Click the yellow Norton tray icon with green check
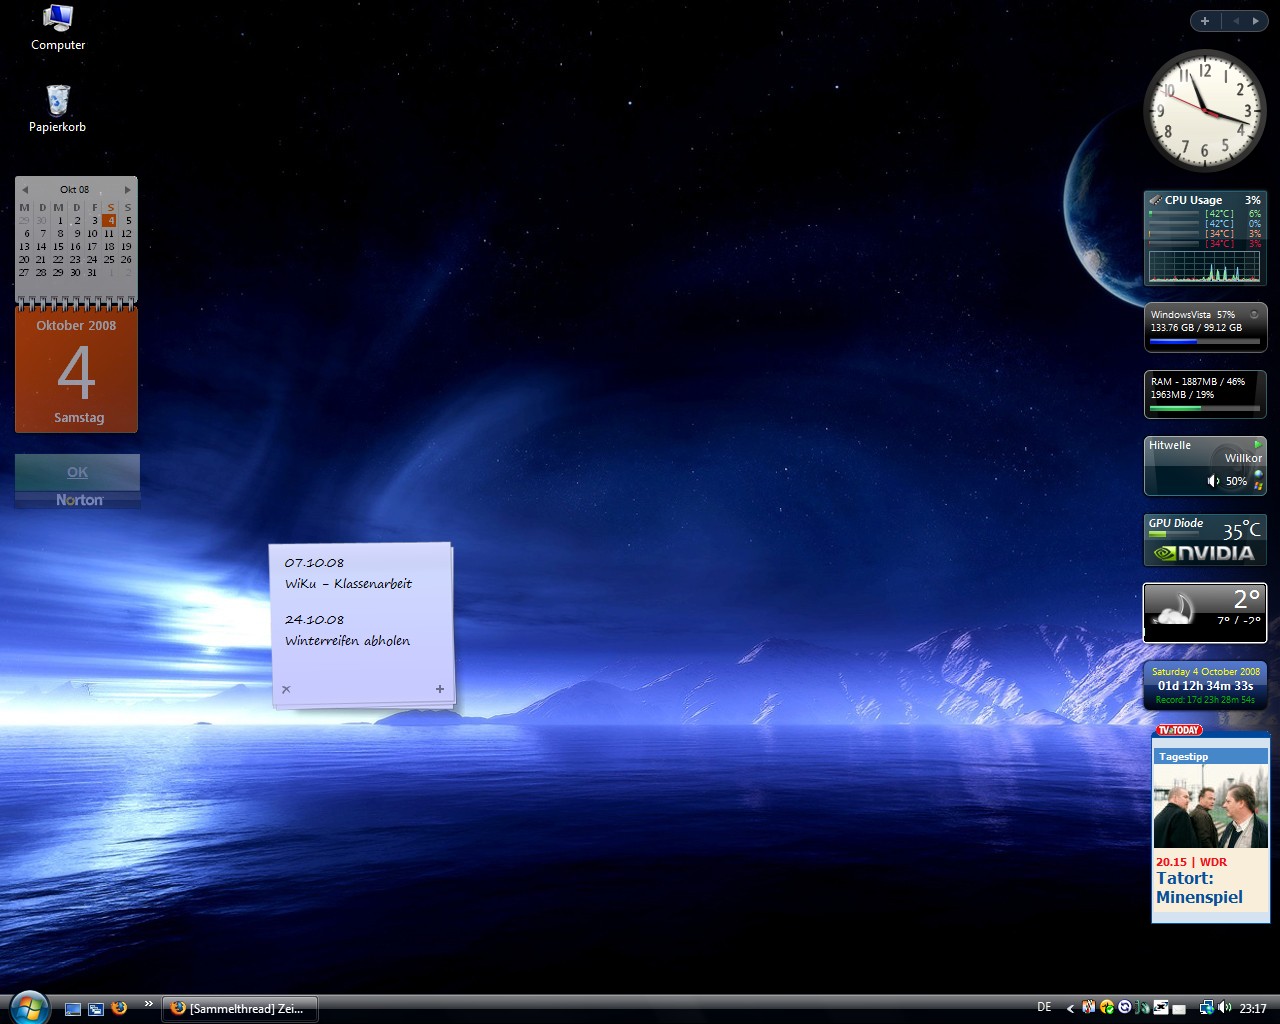 [x=1107, y=1008]
